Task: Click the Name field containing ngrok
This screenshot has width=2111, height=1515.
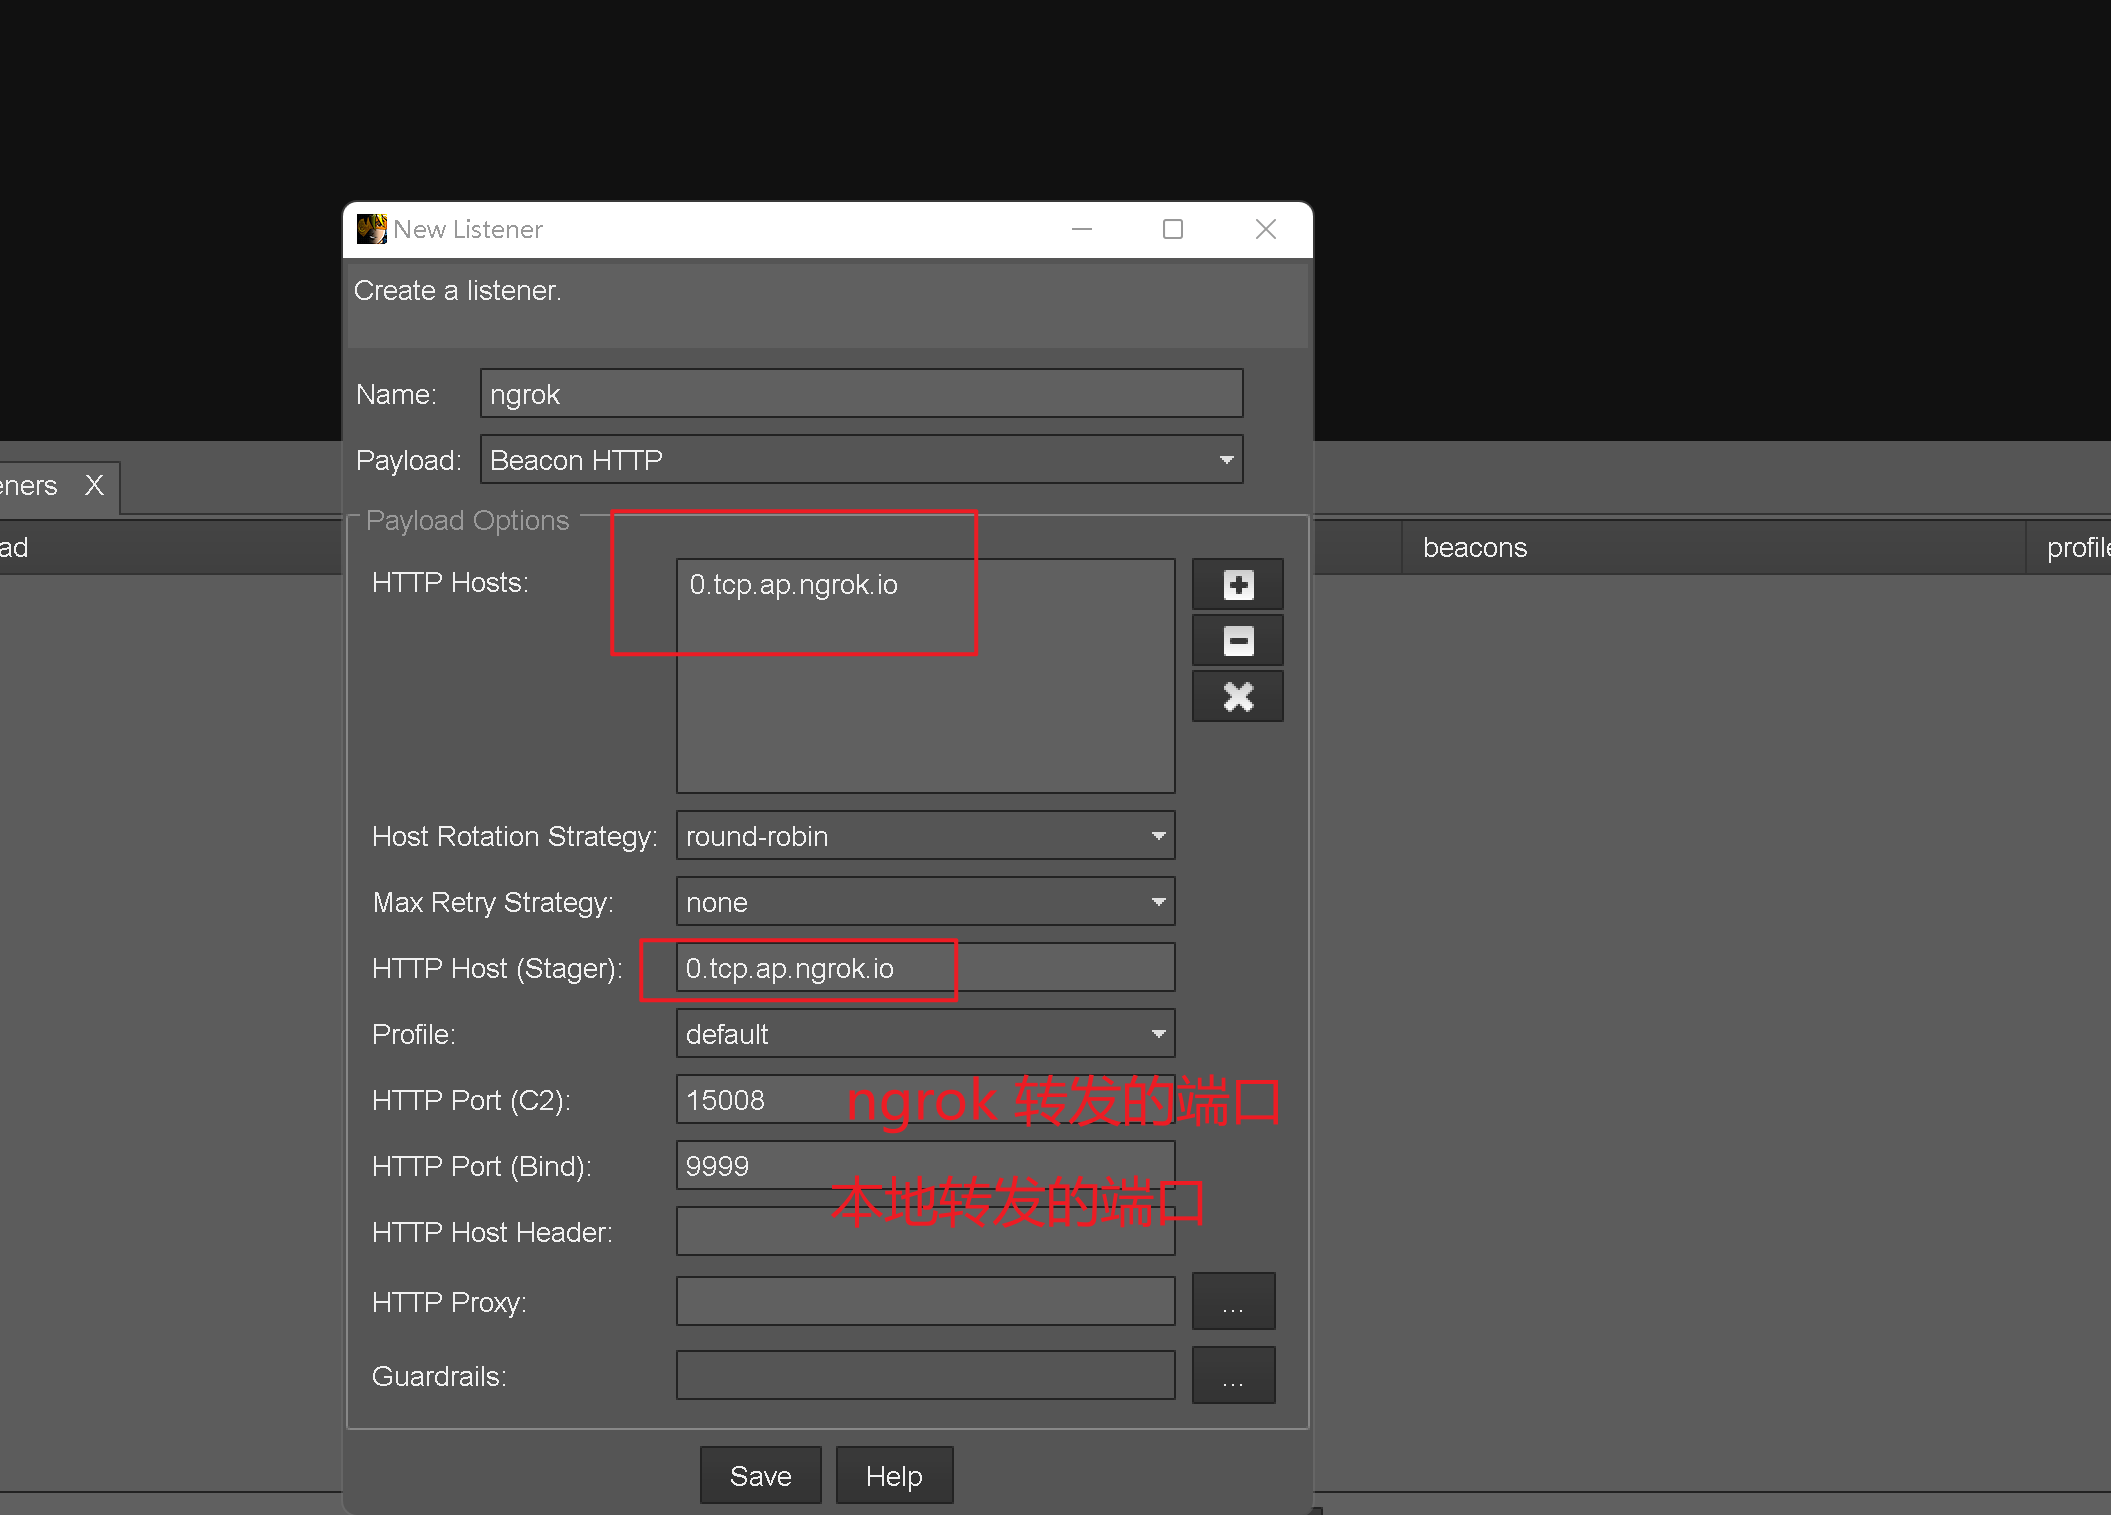Action: [860, 394]
